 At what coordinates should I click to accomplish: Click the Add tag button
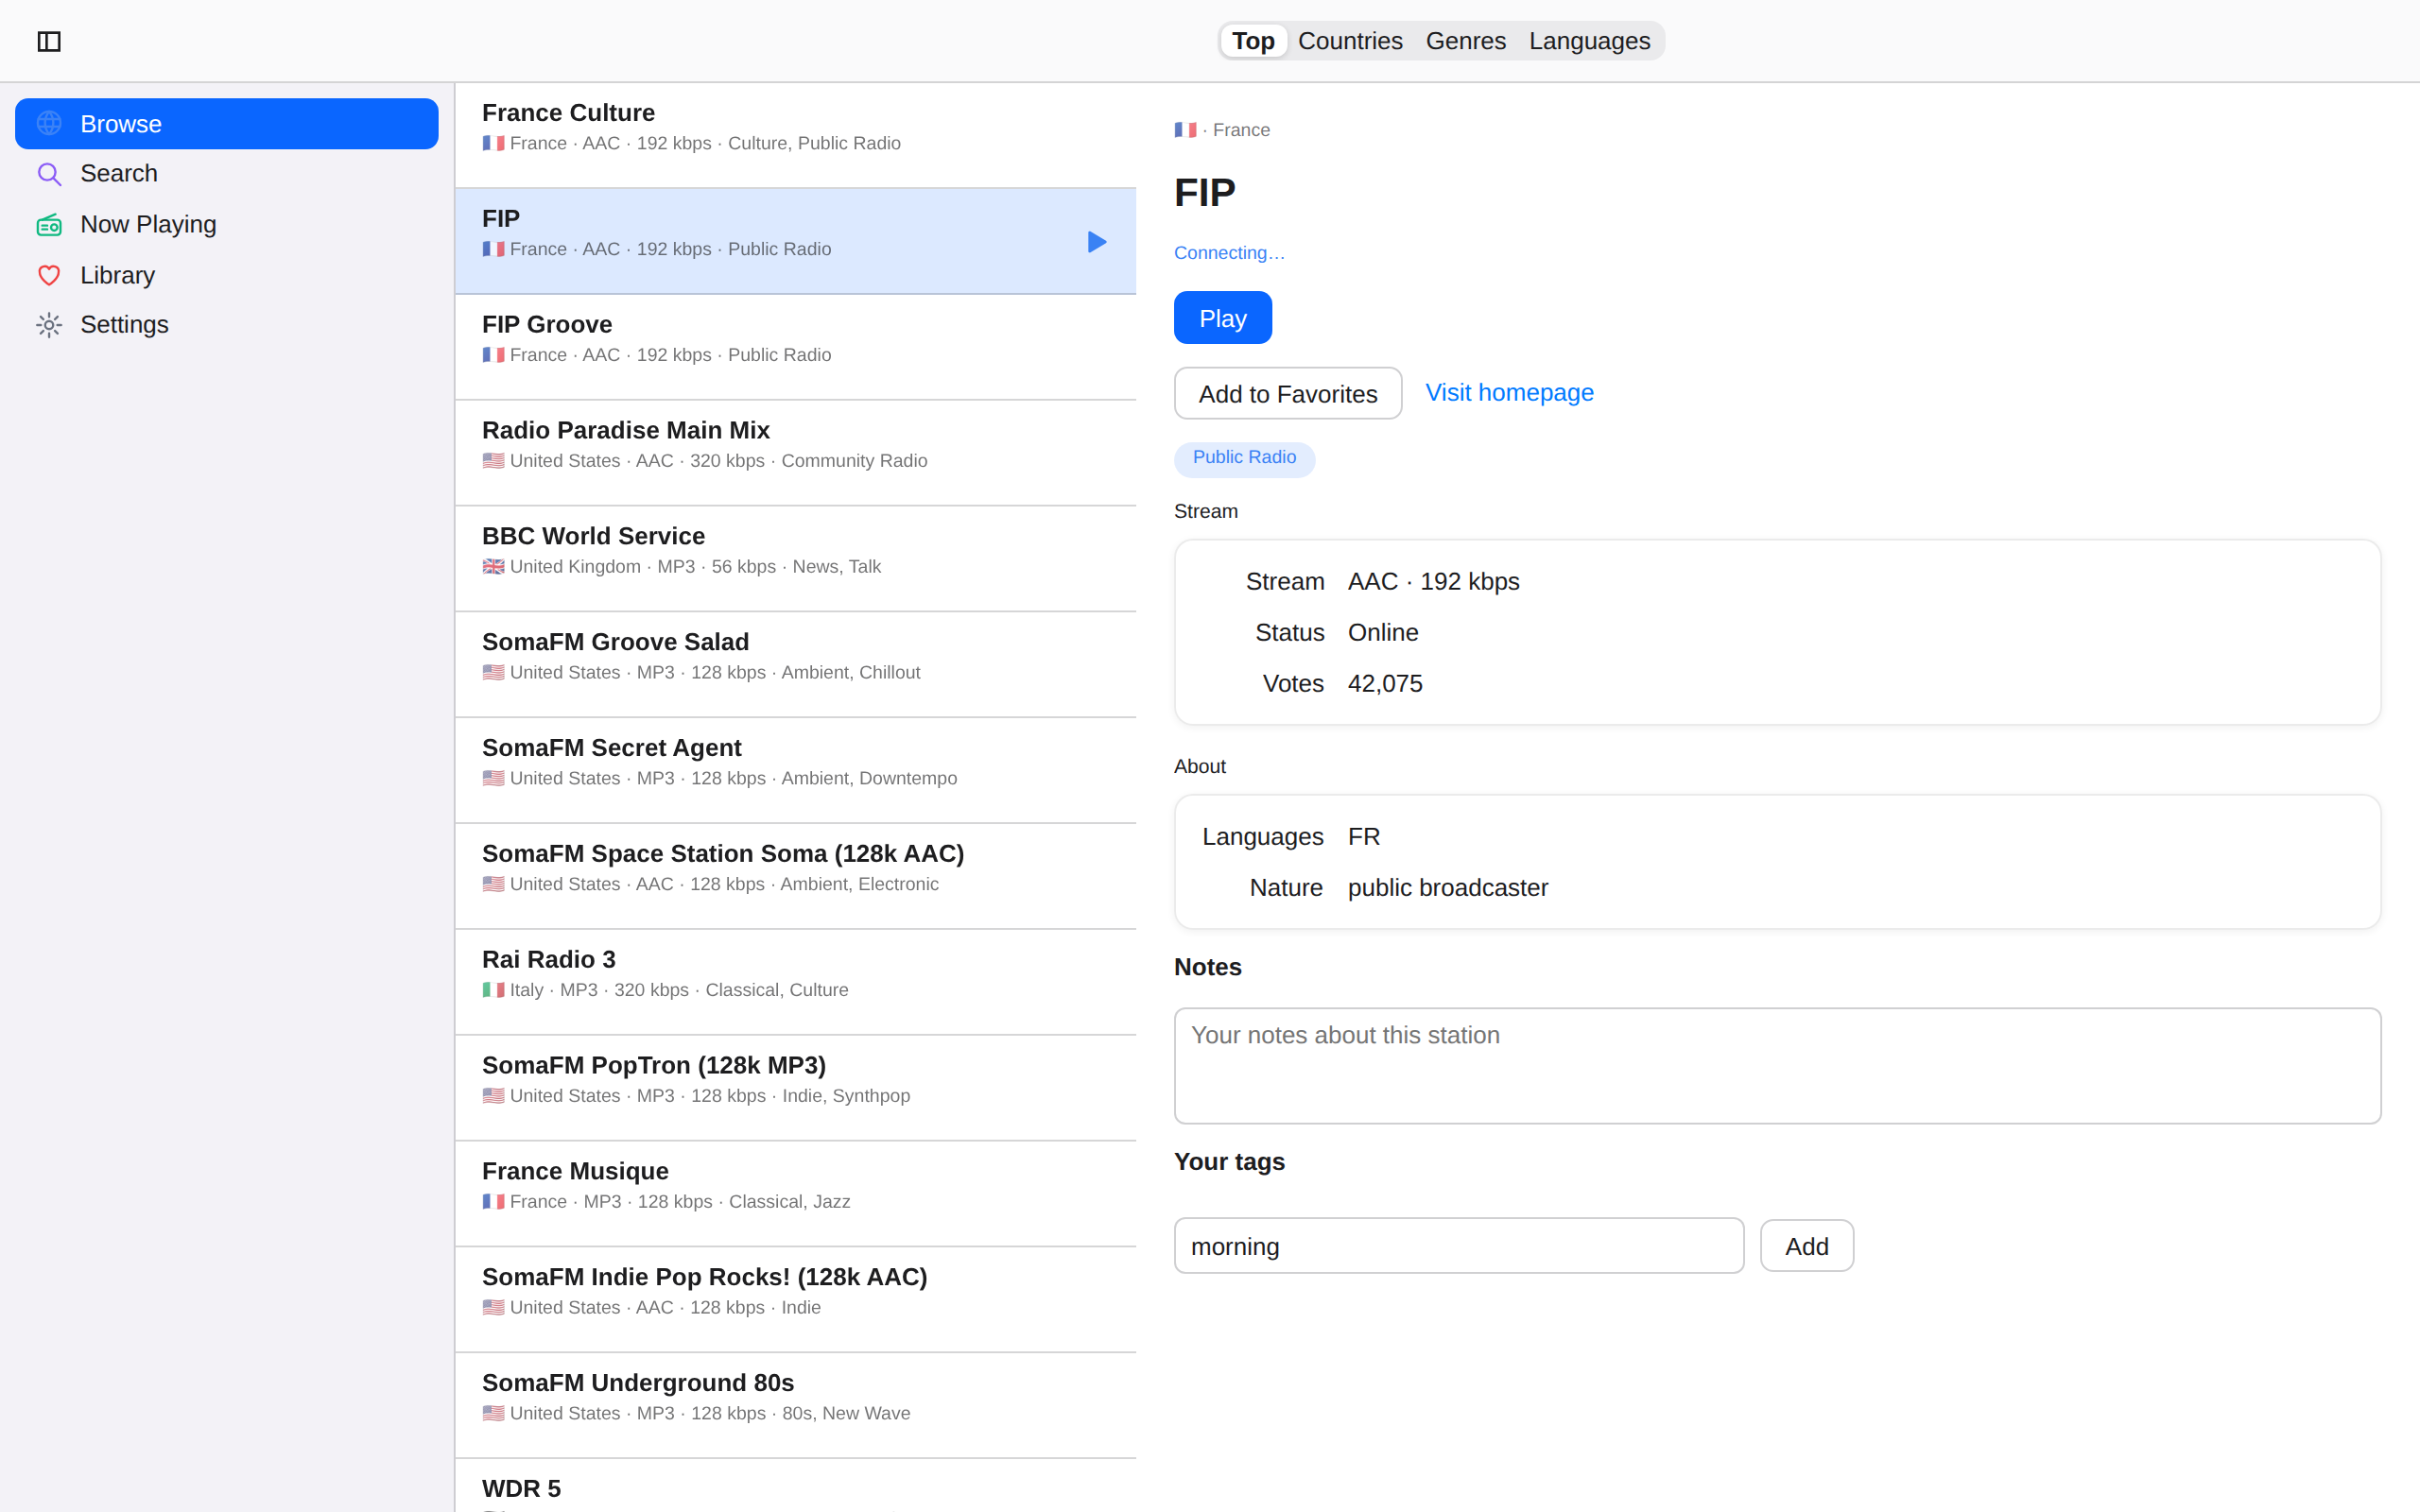(1806, 1246)
